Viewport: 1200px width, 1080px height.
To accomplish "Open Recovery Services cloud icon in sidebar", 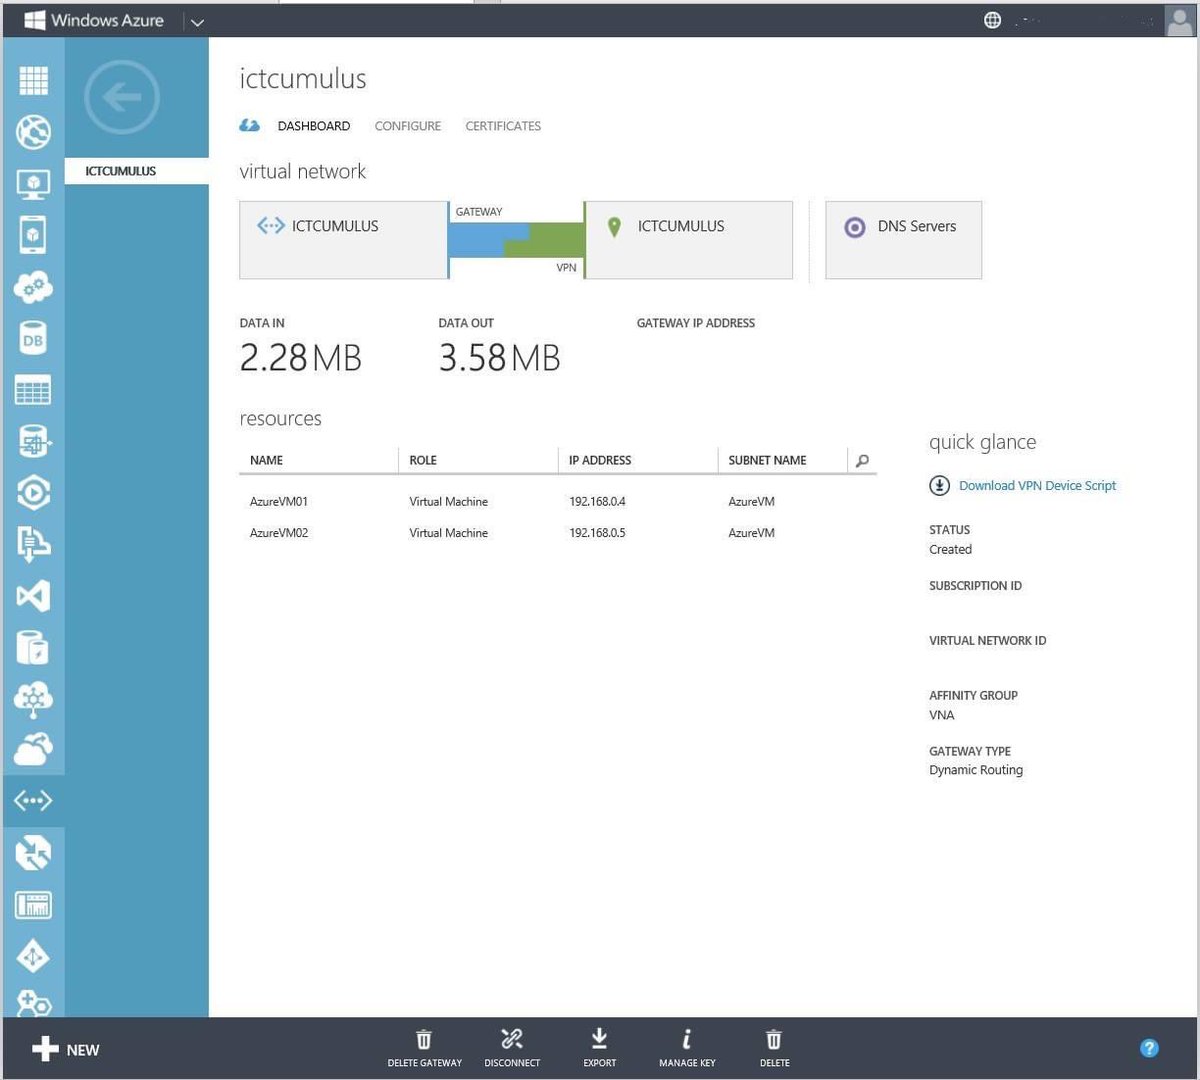I will coord(33,749).
